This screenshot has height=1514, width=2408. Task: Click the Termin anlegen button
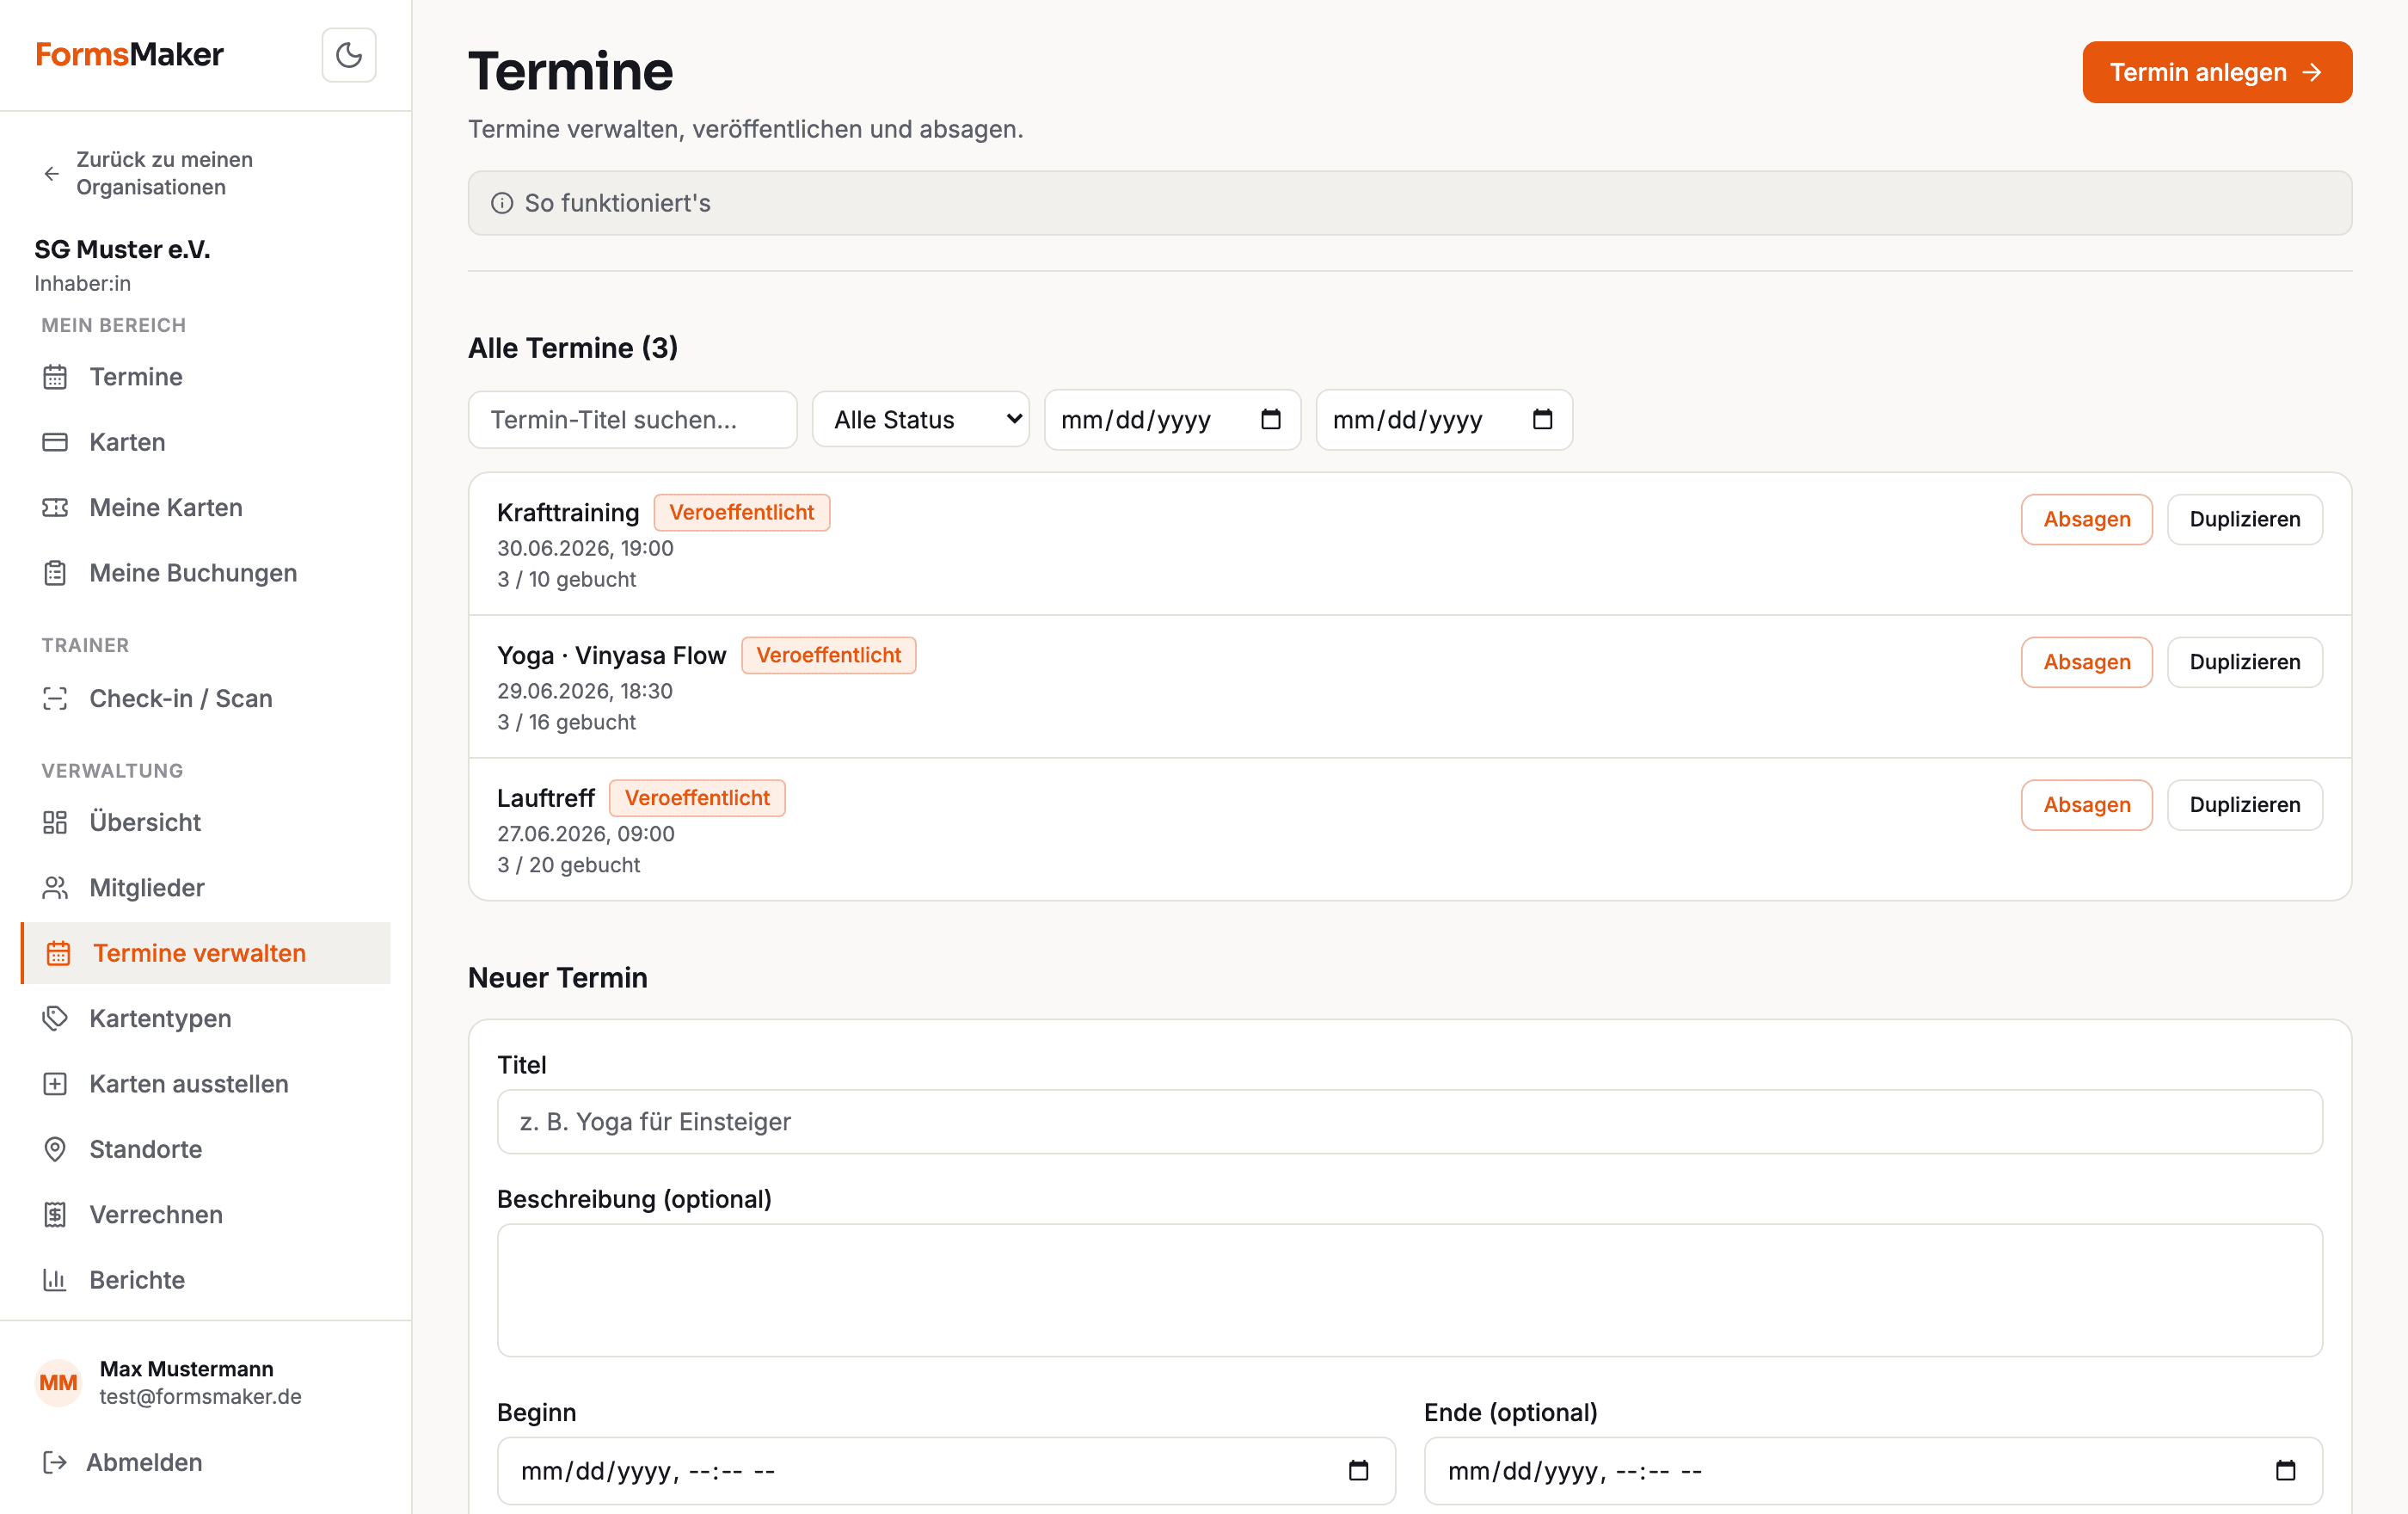[x=2217, y=72]
